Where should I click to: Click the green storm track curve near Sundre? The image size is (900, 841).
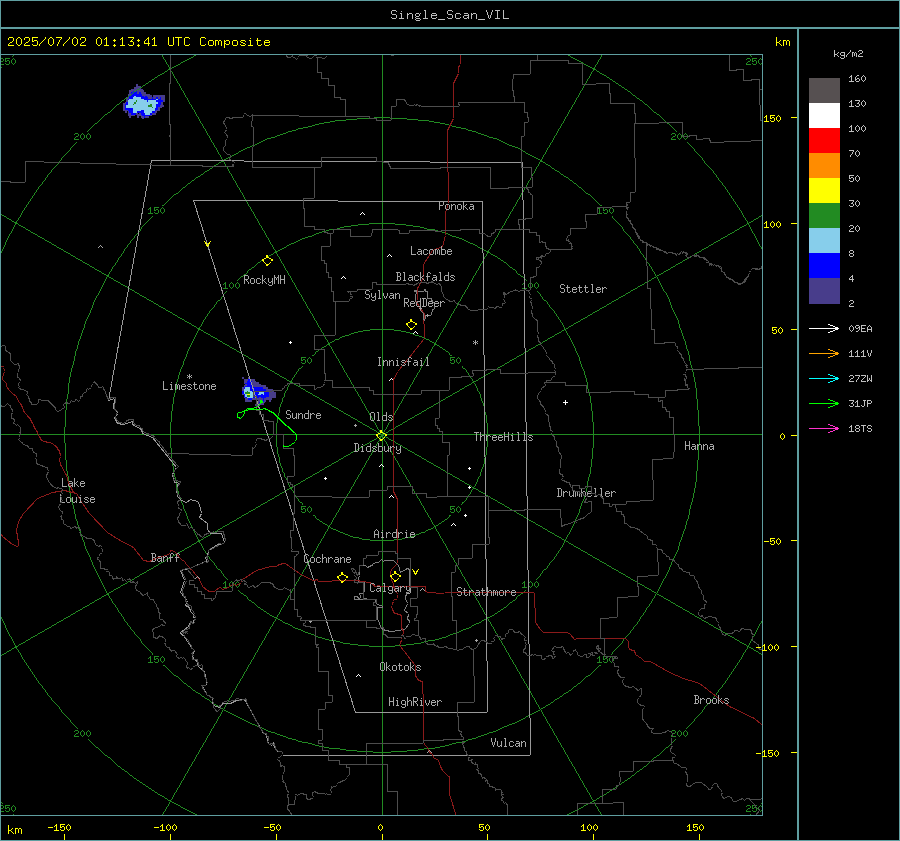pos(267,426)
